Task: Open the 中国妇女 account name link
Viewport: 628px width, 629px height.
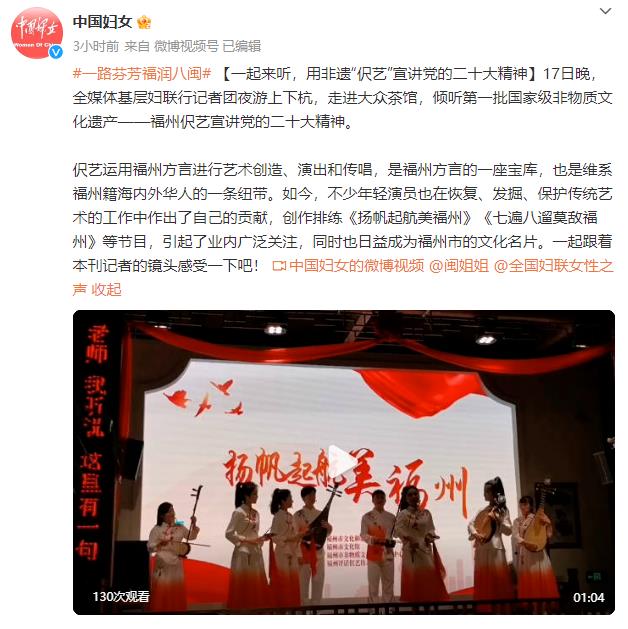Action: 102,22
